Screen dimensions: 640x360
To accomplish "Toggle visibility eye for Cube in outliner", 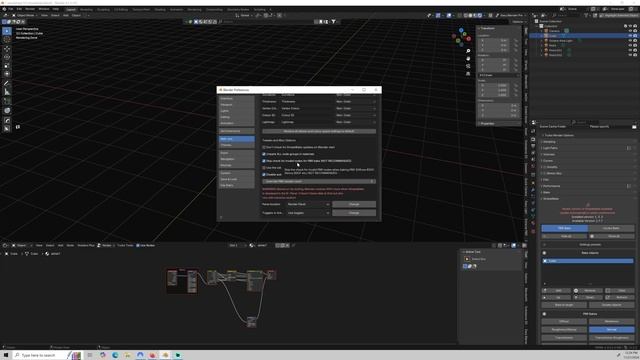I will [630, 36].
